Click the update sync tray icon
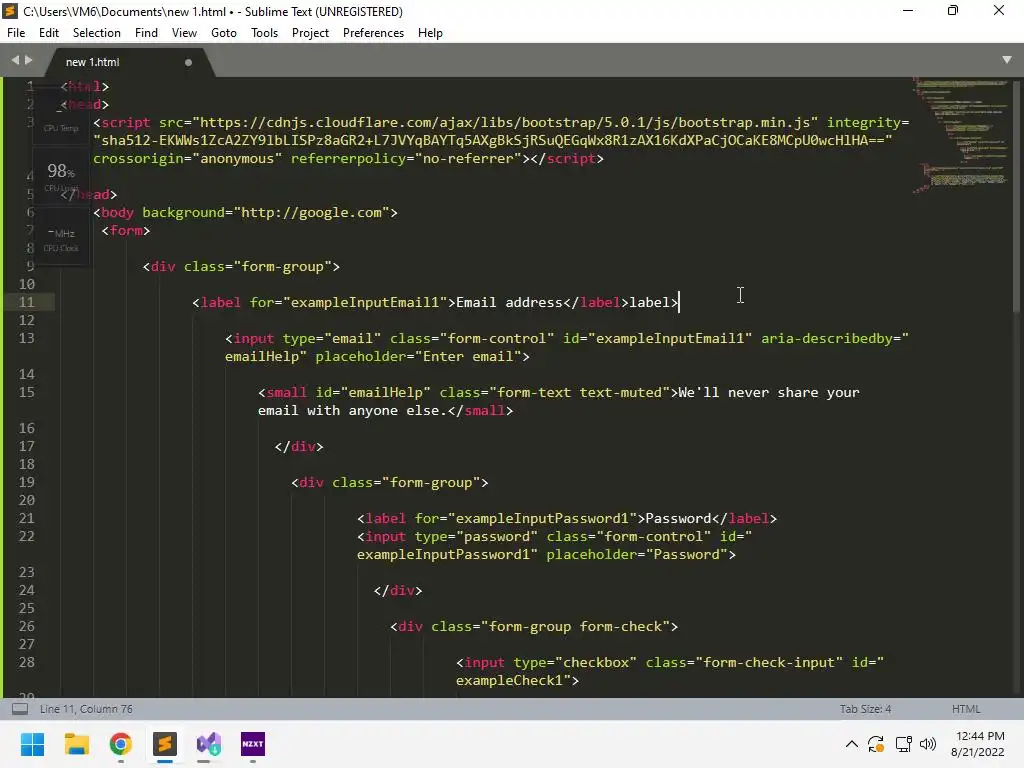 [876, 744]
